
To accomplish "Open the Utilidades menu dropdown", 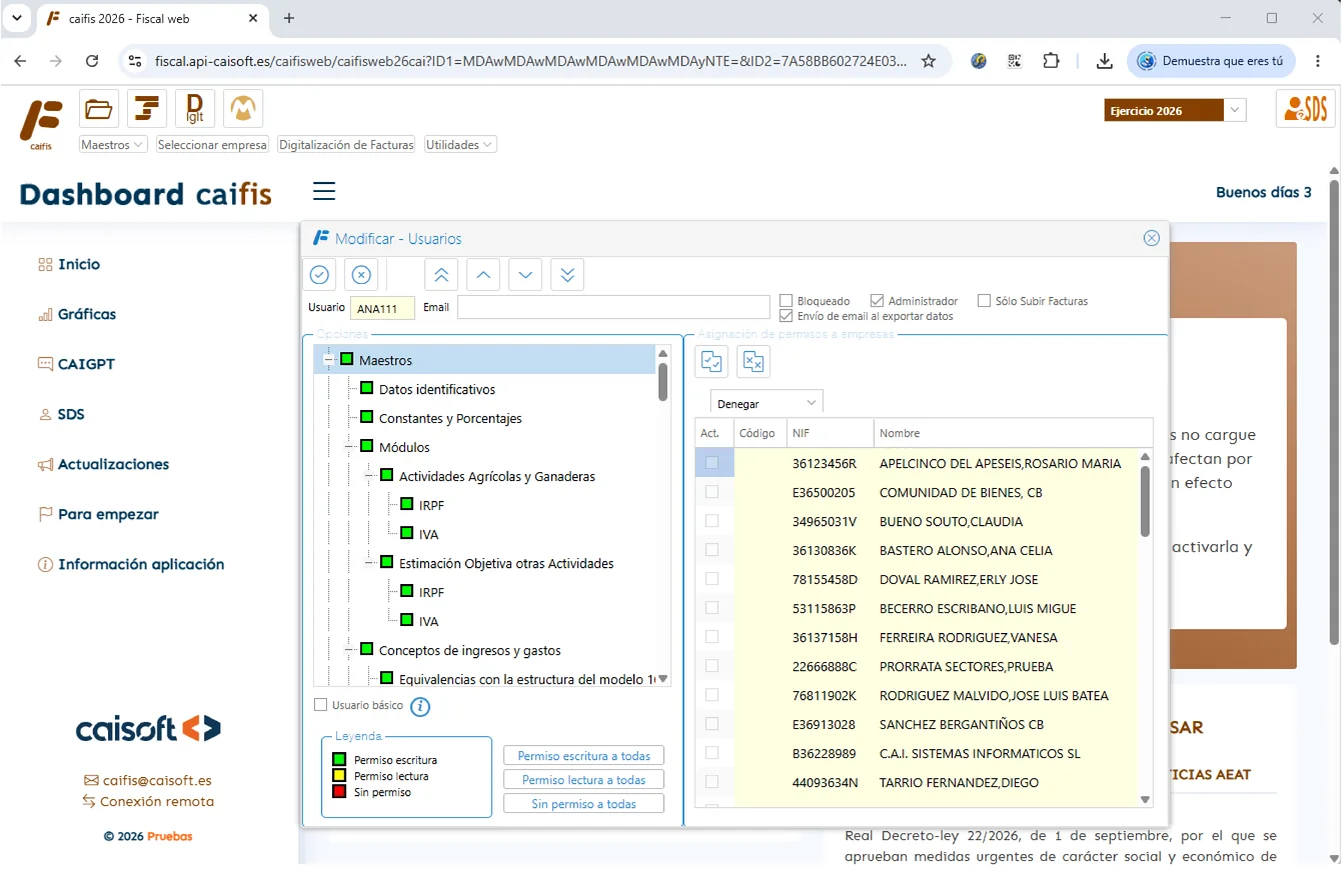I will click(460, 145).
